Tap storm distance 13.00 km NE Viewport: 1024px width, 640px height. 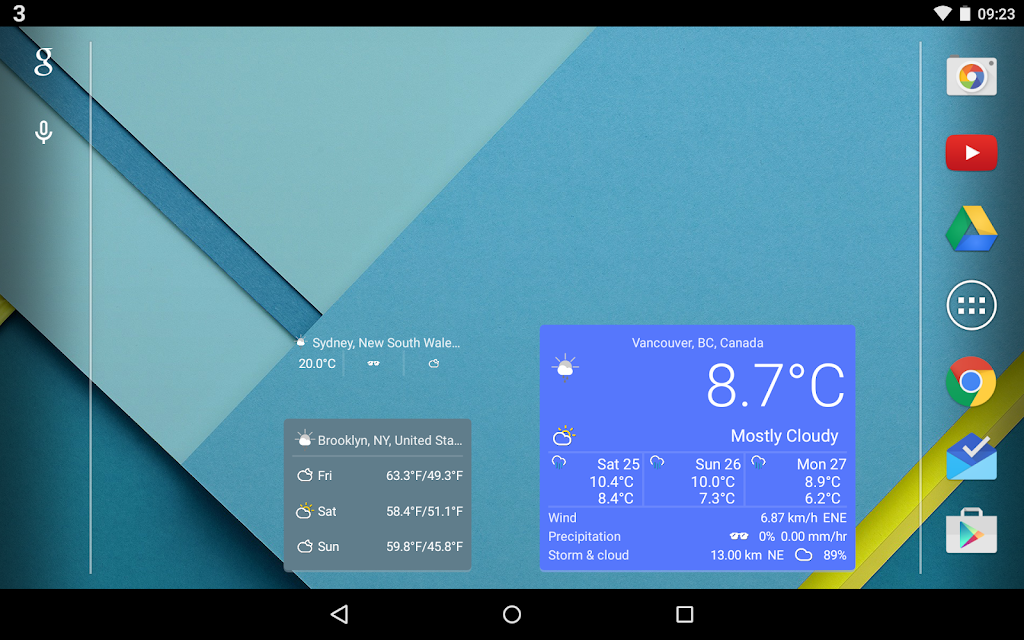click(x=747, y=555)
